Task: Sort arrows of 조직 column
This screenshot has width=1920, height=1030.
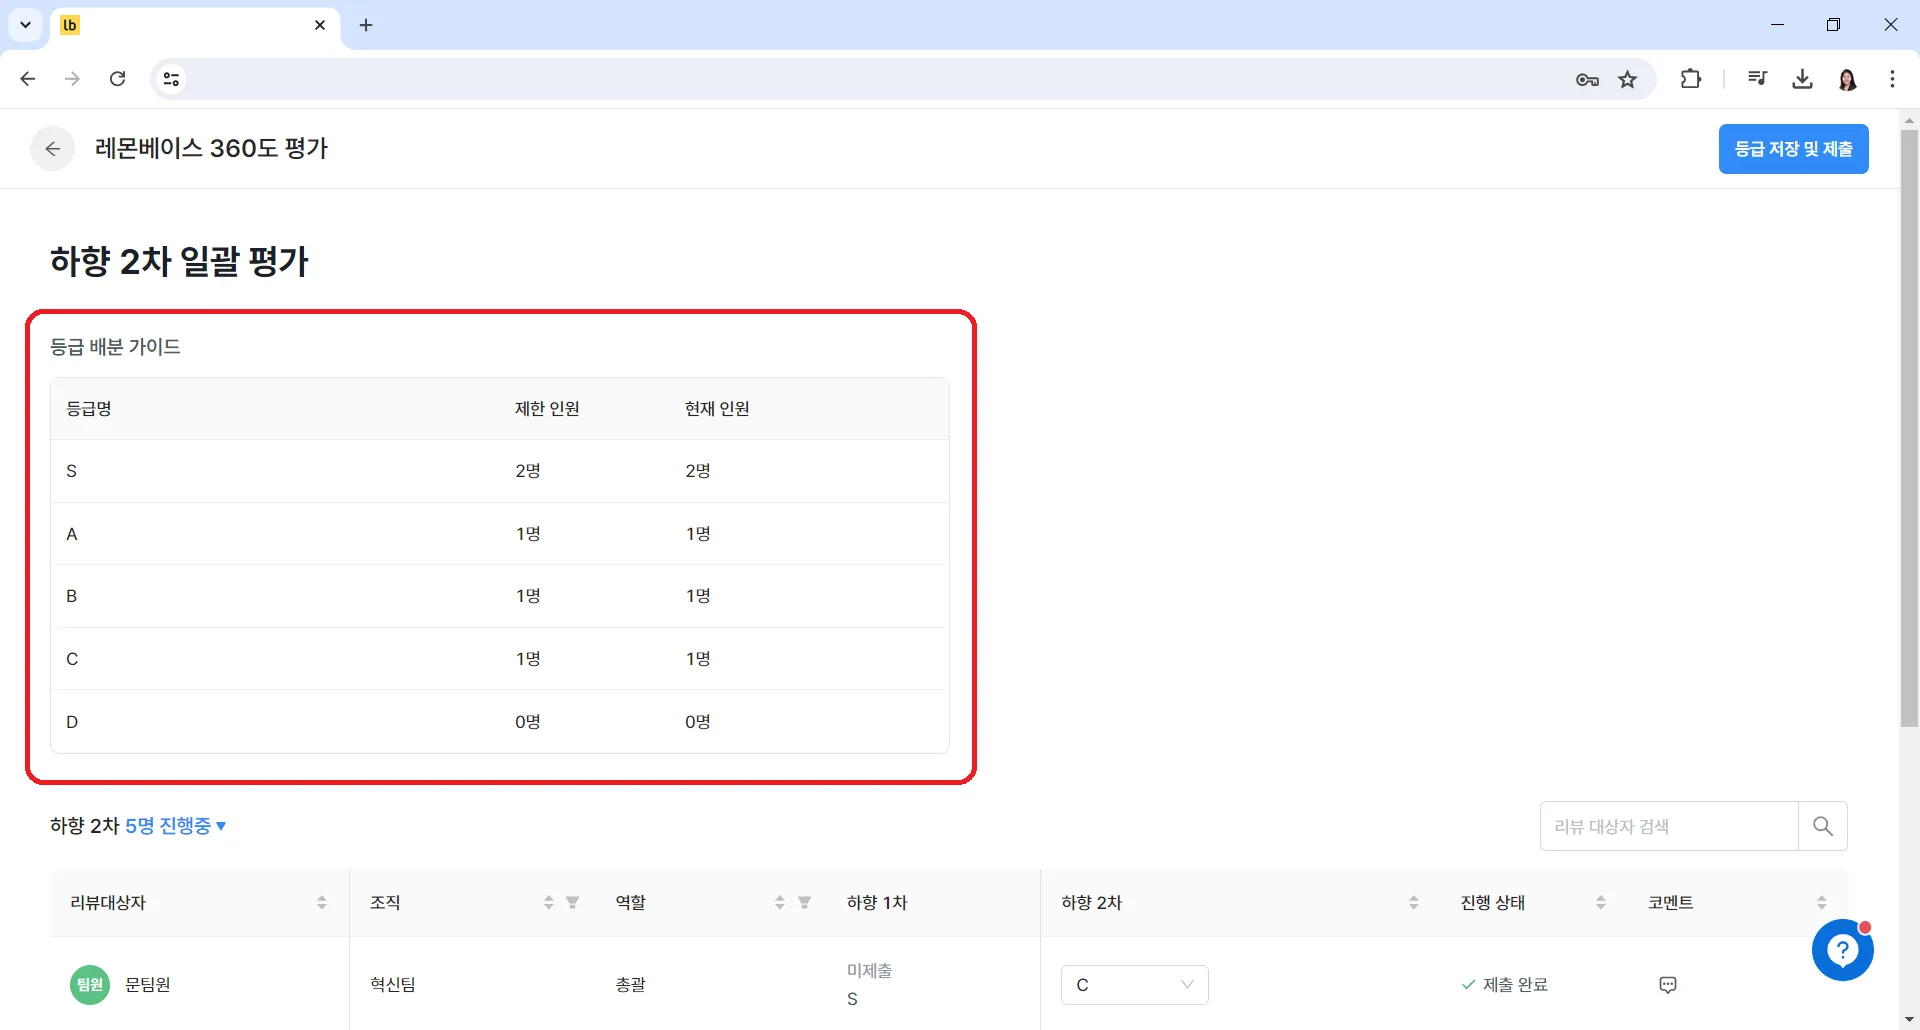Action: (x=548, y=903)
